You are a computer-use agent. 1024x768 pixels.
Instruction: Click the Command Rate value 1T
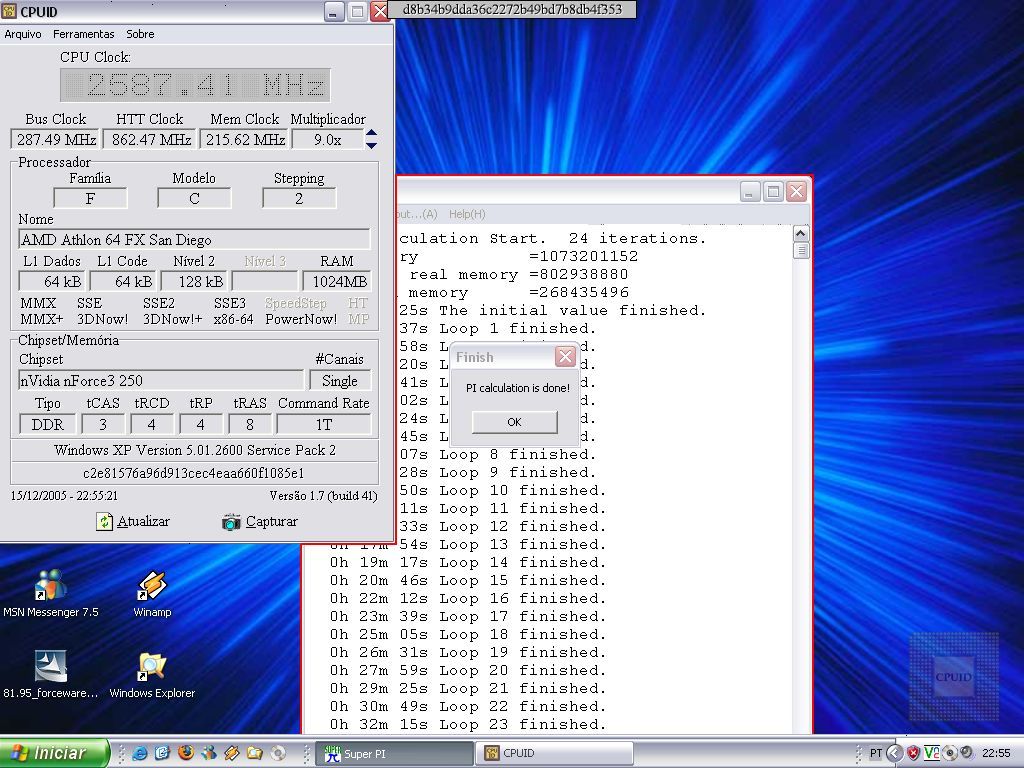tap(324, 424)
